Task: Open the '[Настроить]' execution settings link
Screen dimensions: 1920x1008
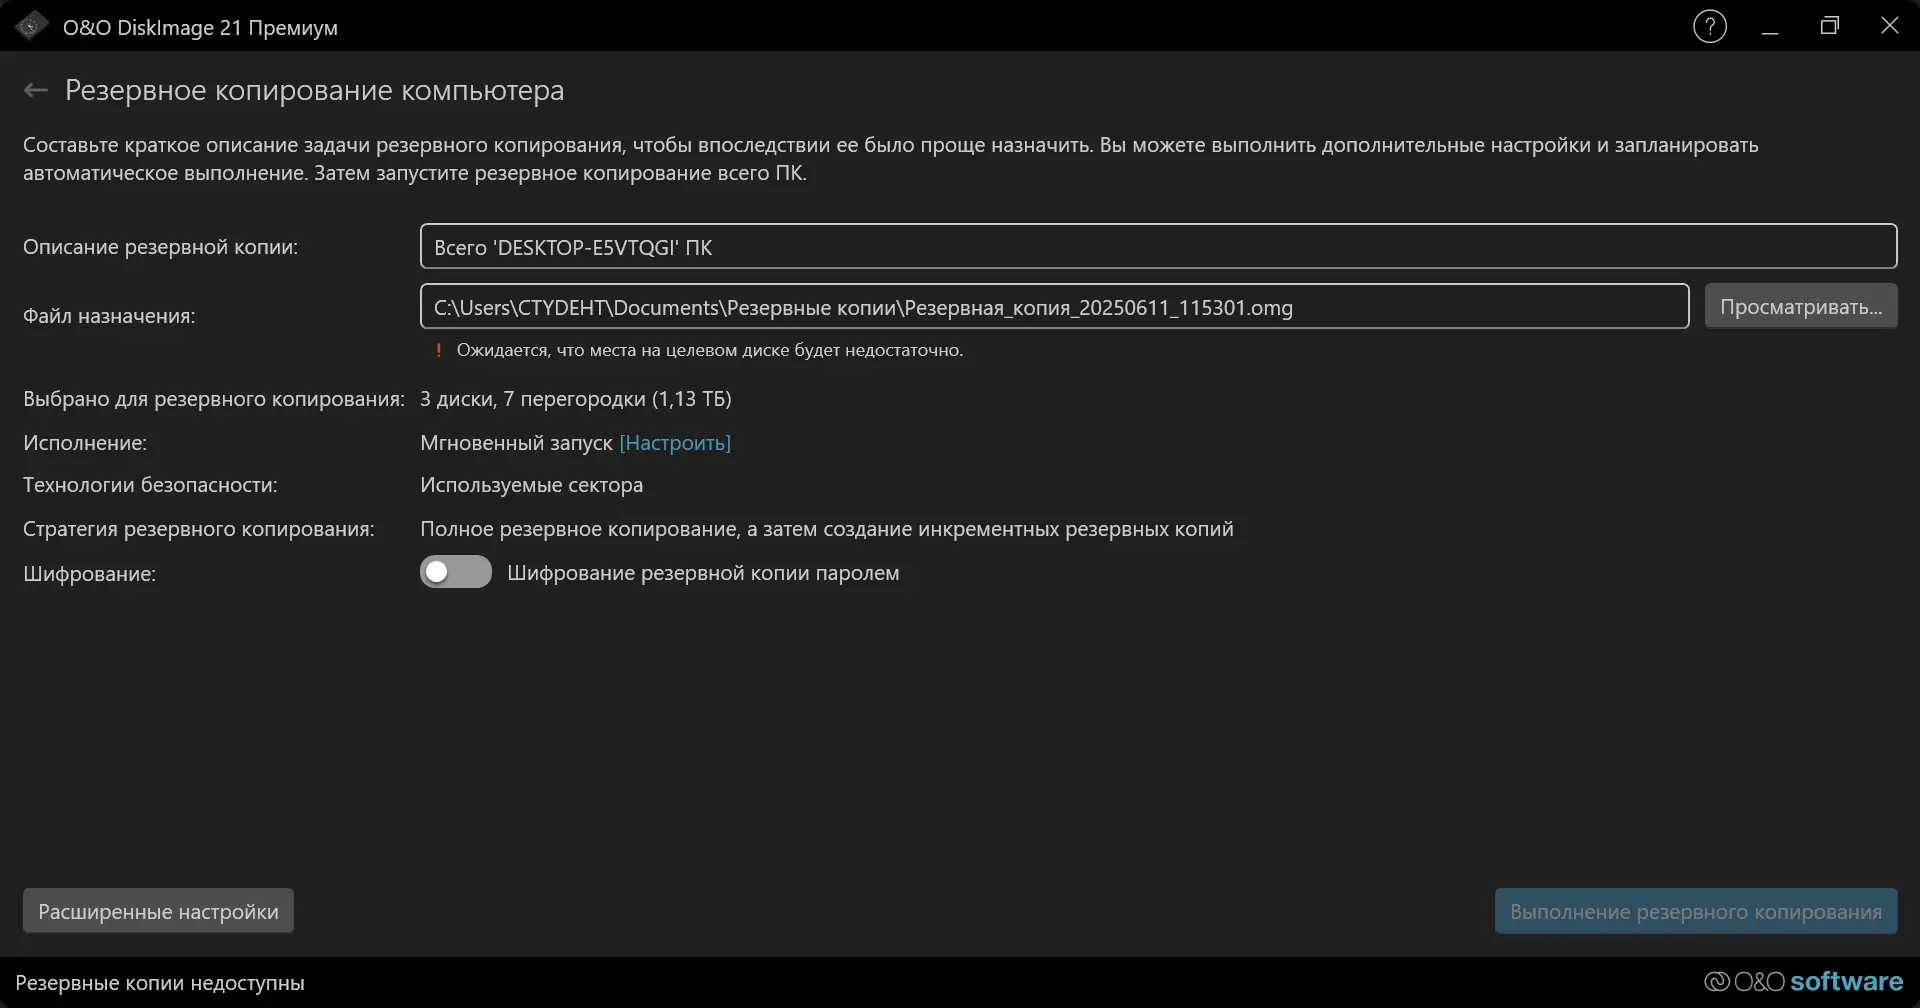Action: tap(675, 443)
